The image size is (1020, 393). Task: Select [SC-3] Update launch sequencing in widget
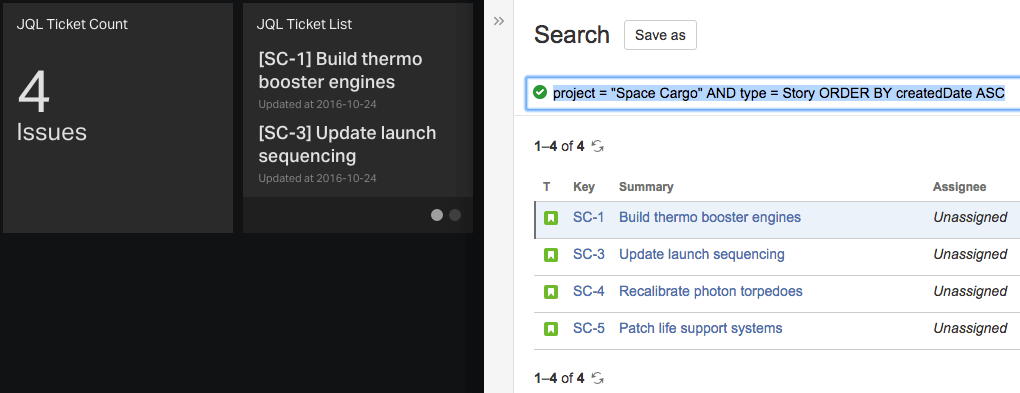pyautogui.click(x=347, y=144)
